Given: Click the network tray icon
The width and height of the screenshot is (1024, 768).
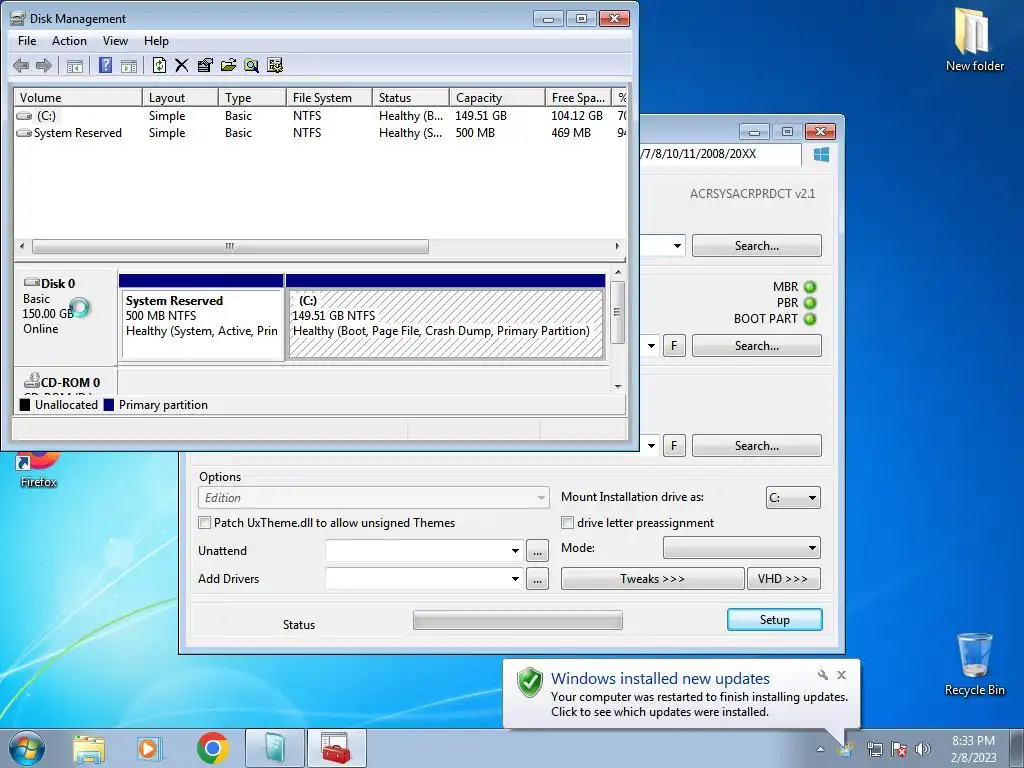Looking at the screenshot, I should coord(874,749).
